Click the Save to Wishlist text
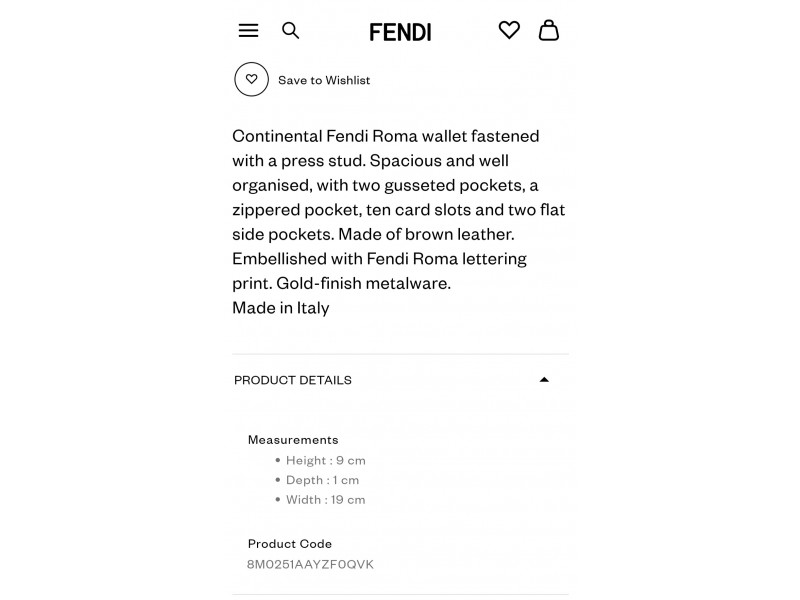Image resolution: width=800 pixels, height=600 pixels. (x=324, y=80)
